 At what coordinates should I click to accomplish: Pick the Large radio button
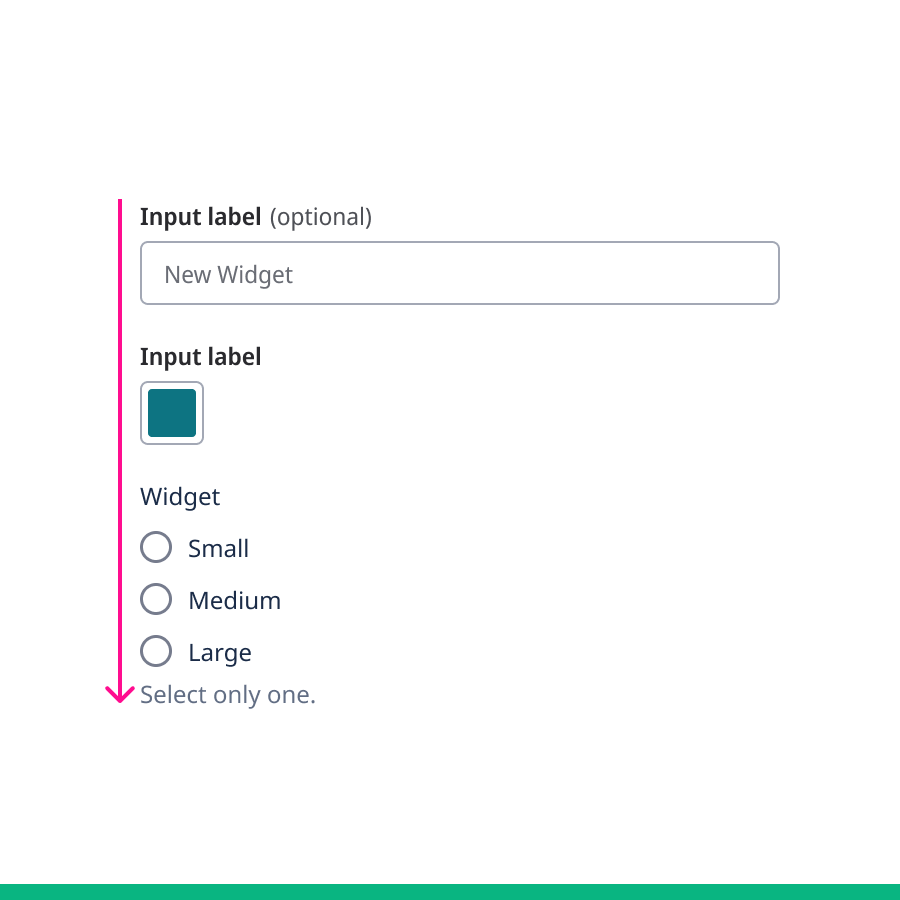pyautogui.click(x=156, y=652)
